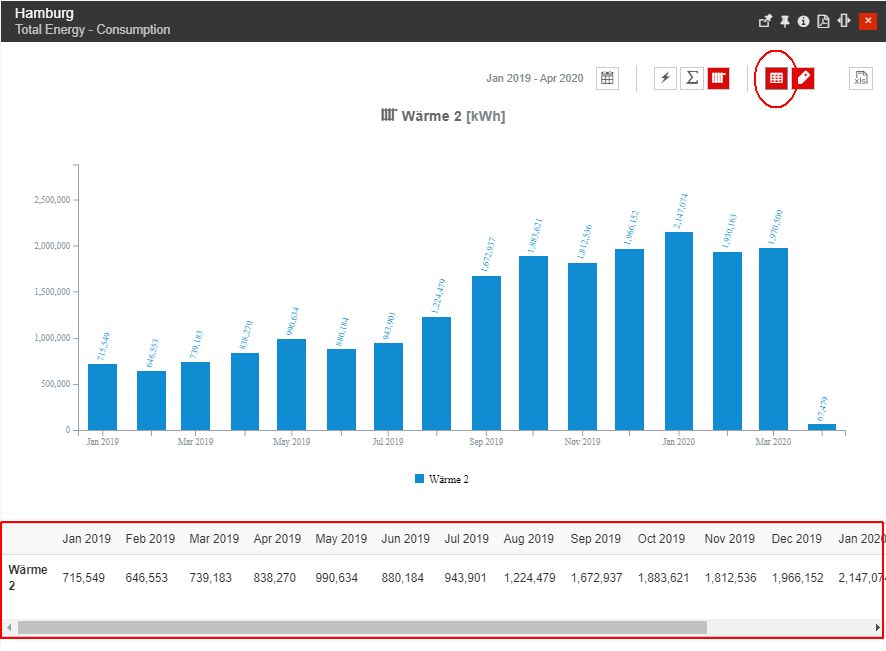886x651 pixels.
Task: Select the electricity lightning bolt icon
Action: click(x=665, y=78)
